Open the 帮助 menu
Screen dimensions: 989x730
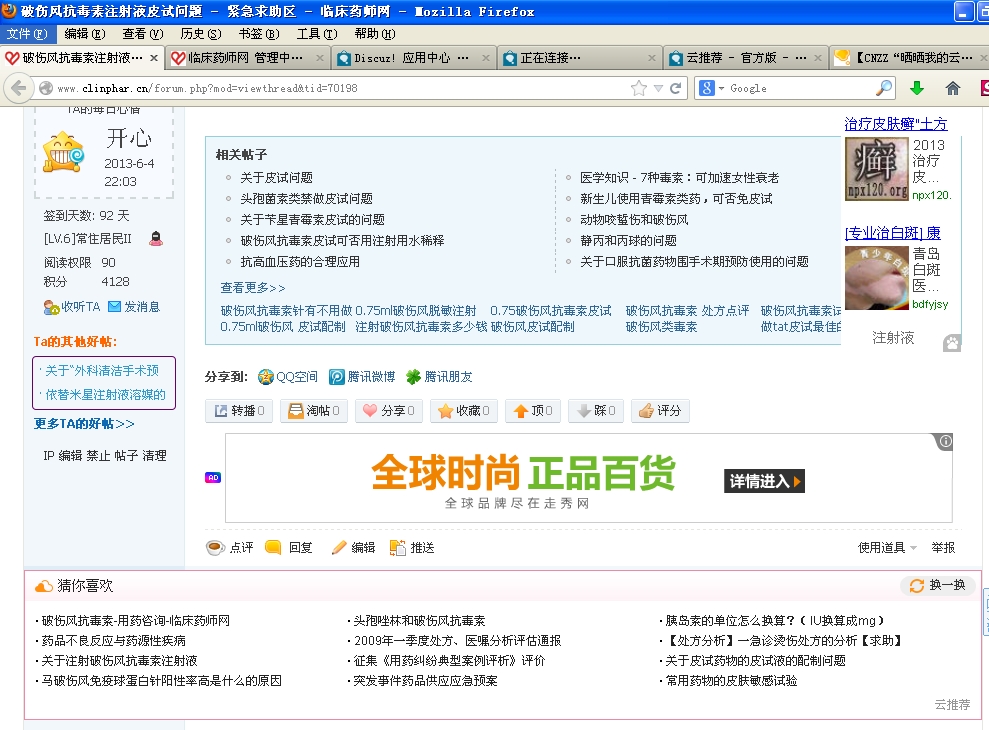(x=375, y=33)
